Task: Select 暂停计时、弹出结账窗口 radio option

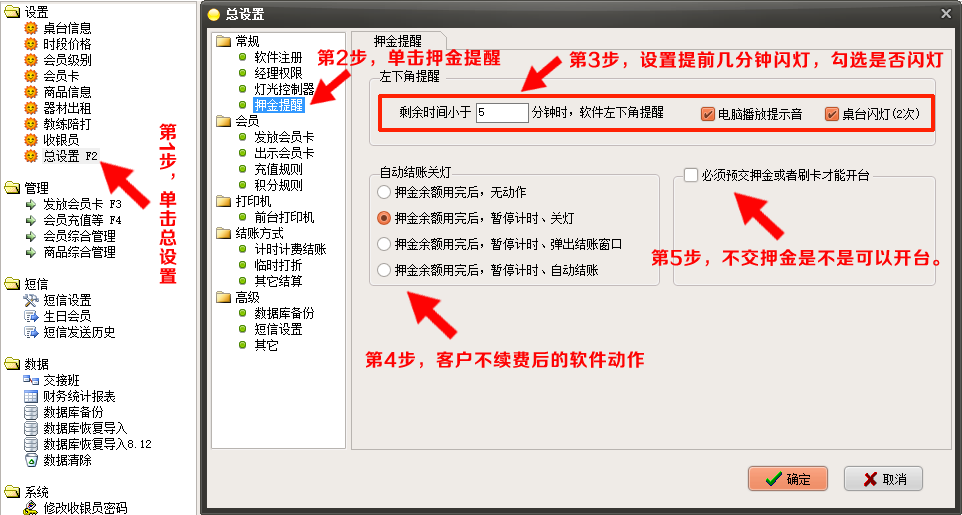Action: 384,244
